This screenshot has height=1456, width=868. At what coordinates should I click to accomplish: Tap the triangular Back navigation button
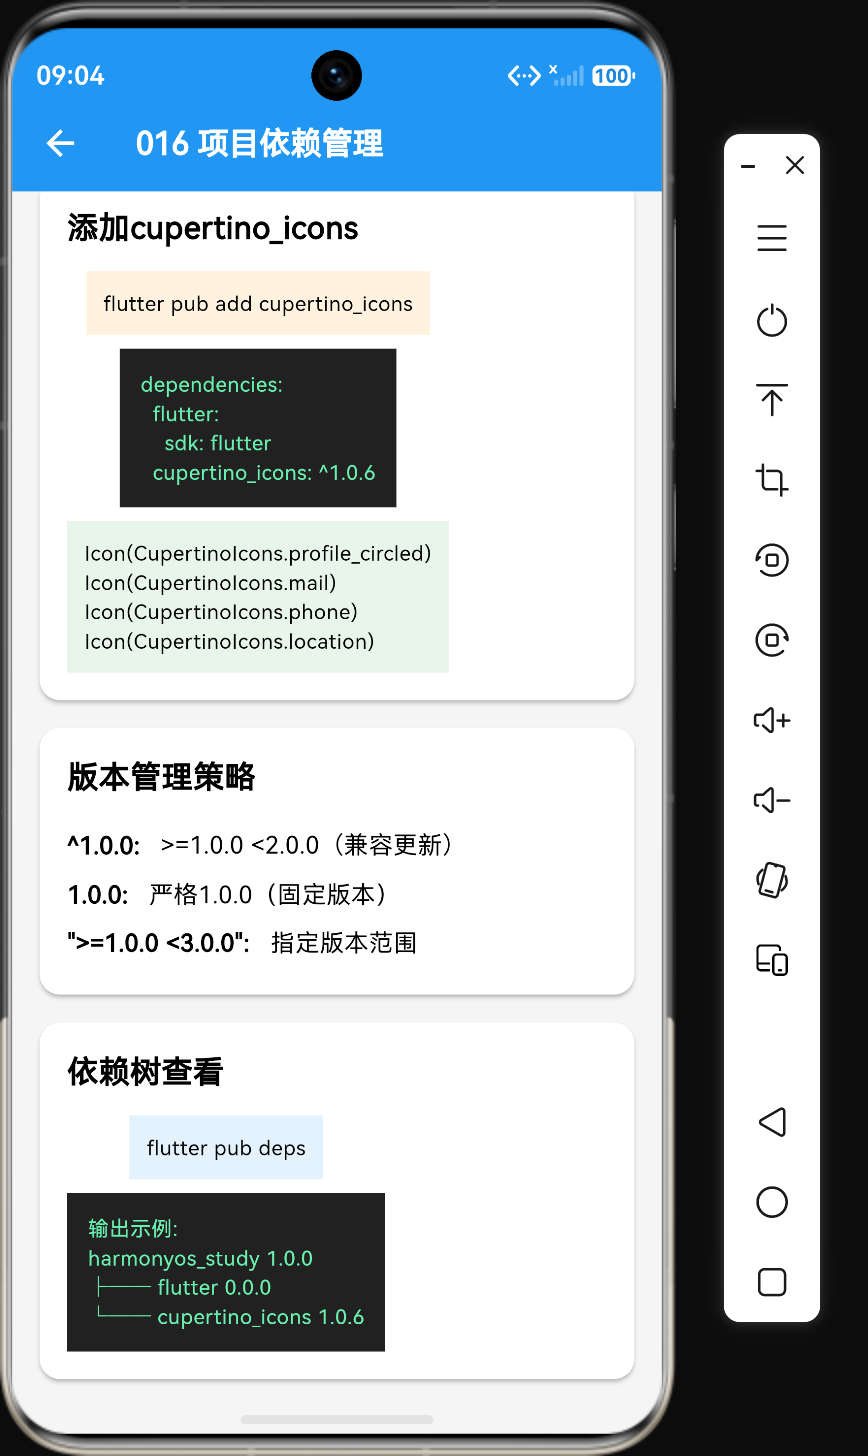tap(772, 1122)
